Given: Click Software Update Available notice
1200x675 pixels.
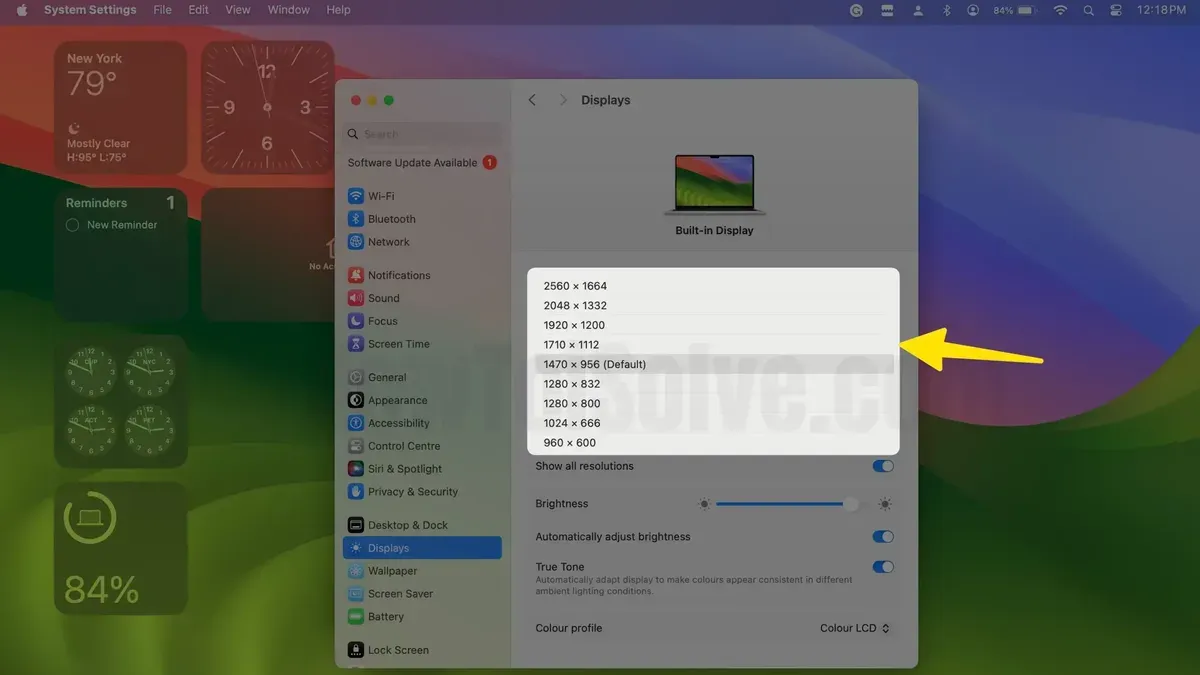Looking at the screenshot, I should (422, 163).
